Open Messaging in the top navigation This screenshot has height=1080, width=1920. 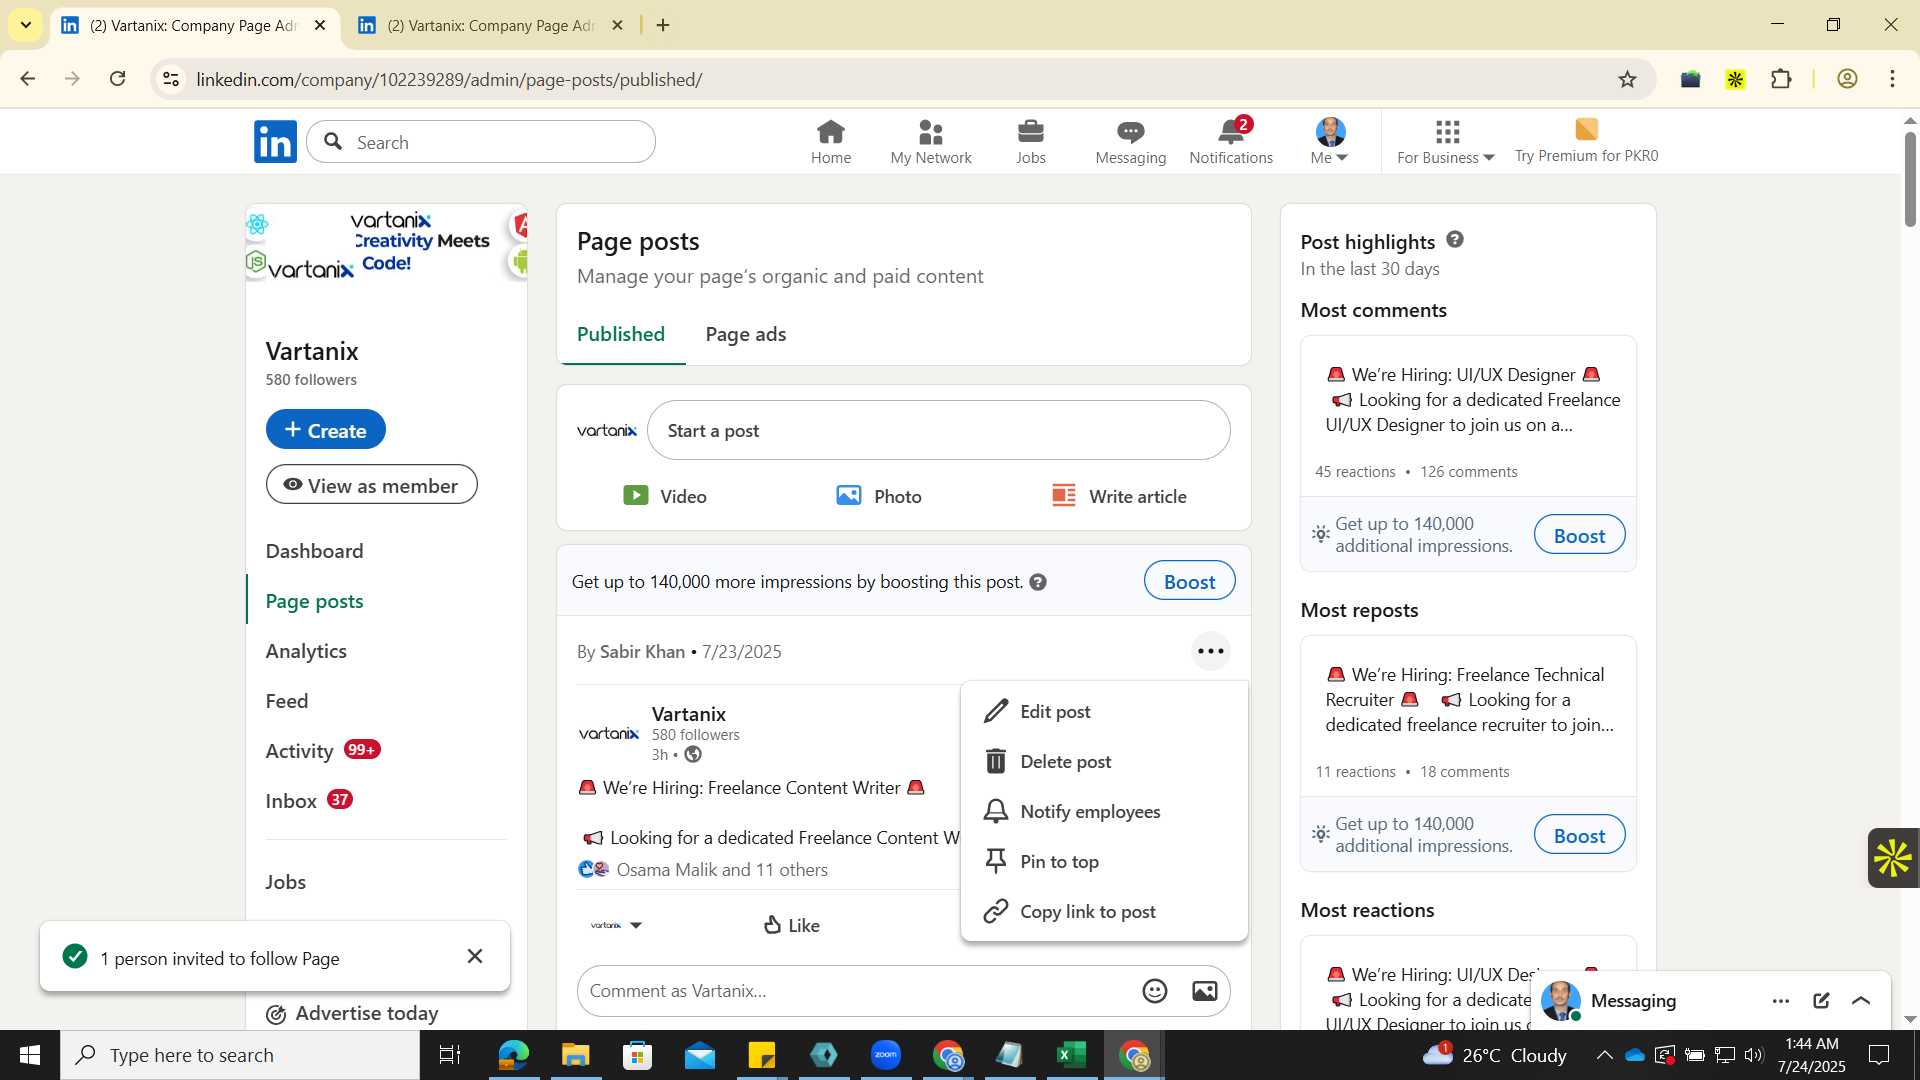(1130, 142)
